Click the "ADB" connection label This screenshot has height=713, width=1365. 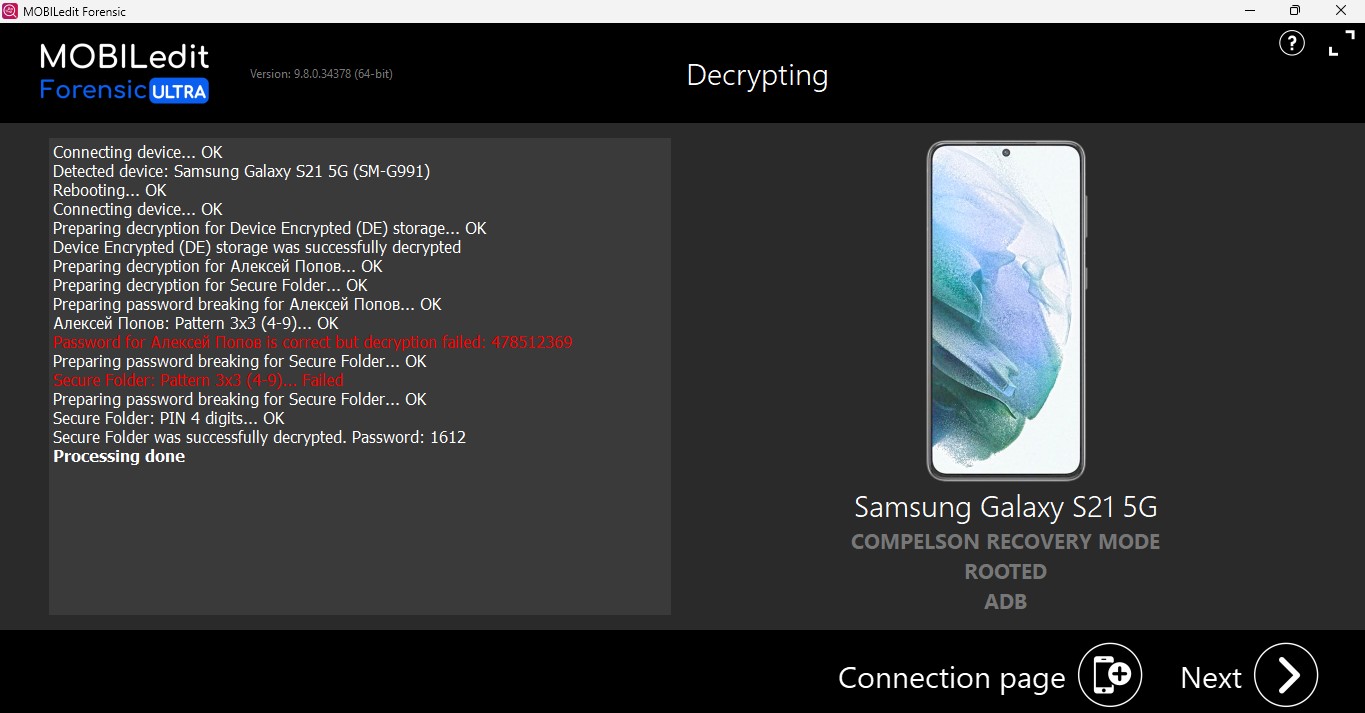pyautogui.click(x=1006, y=601)
